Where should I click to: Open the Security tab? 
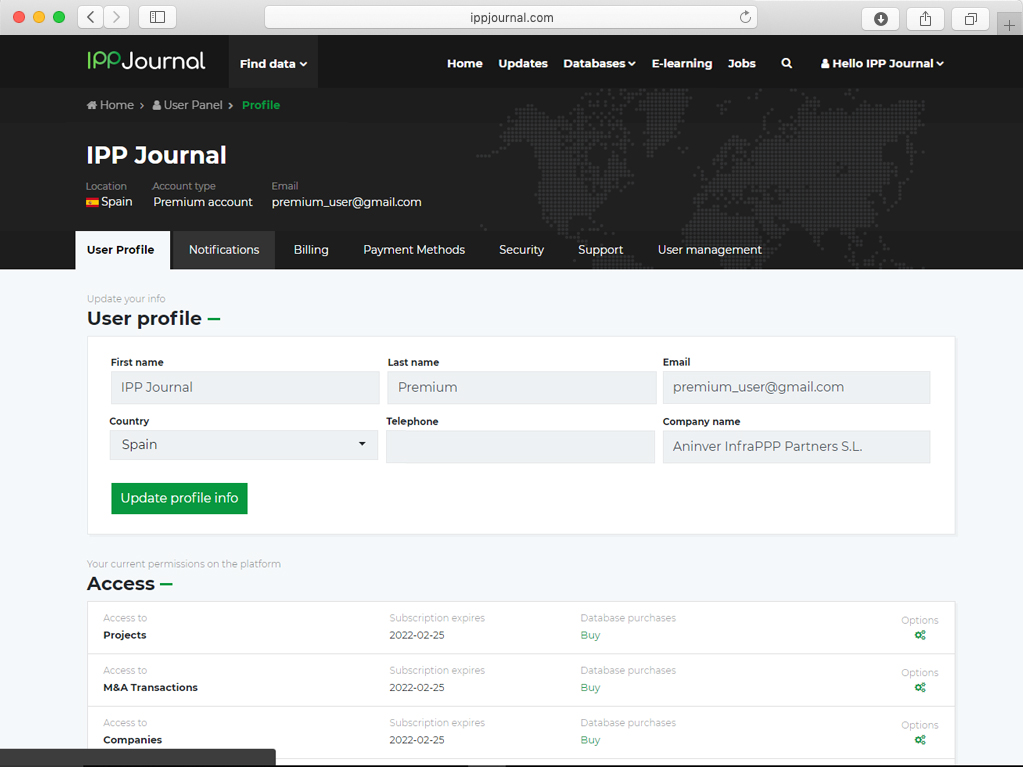[x=521, y=250]
